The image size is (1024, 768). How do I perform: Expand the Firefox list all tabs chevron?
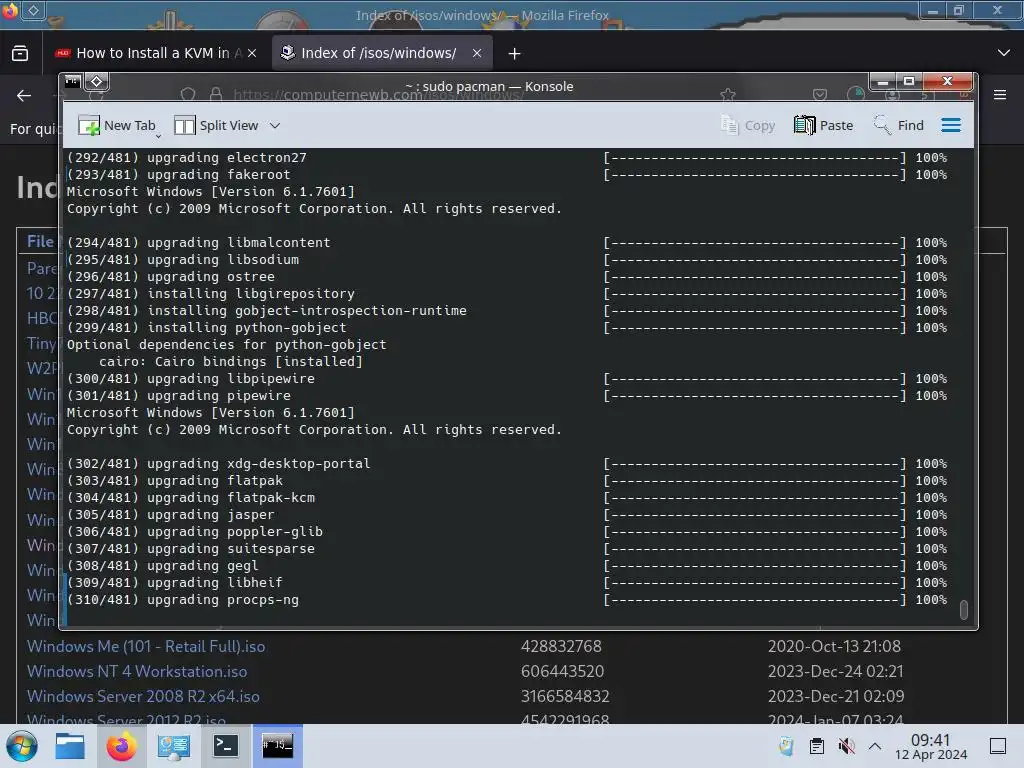1004,53
